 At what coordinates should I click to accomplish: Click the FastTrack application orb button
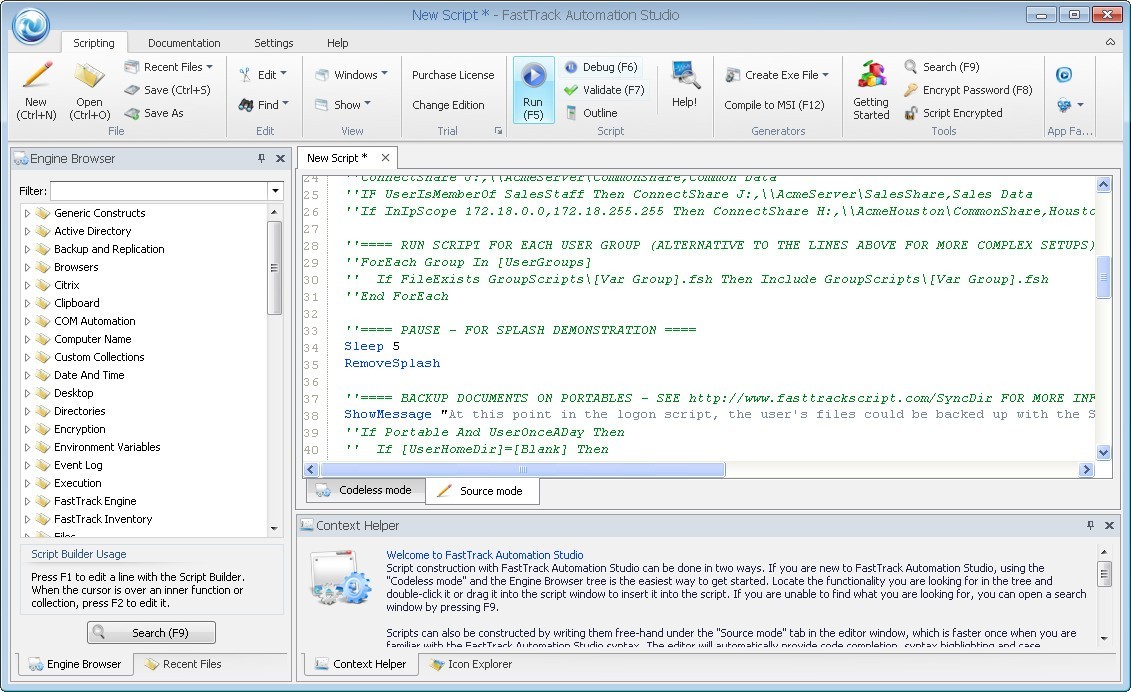pyautogui.click(x=31, y=25)
